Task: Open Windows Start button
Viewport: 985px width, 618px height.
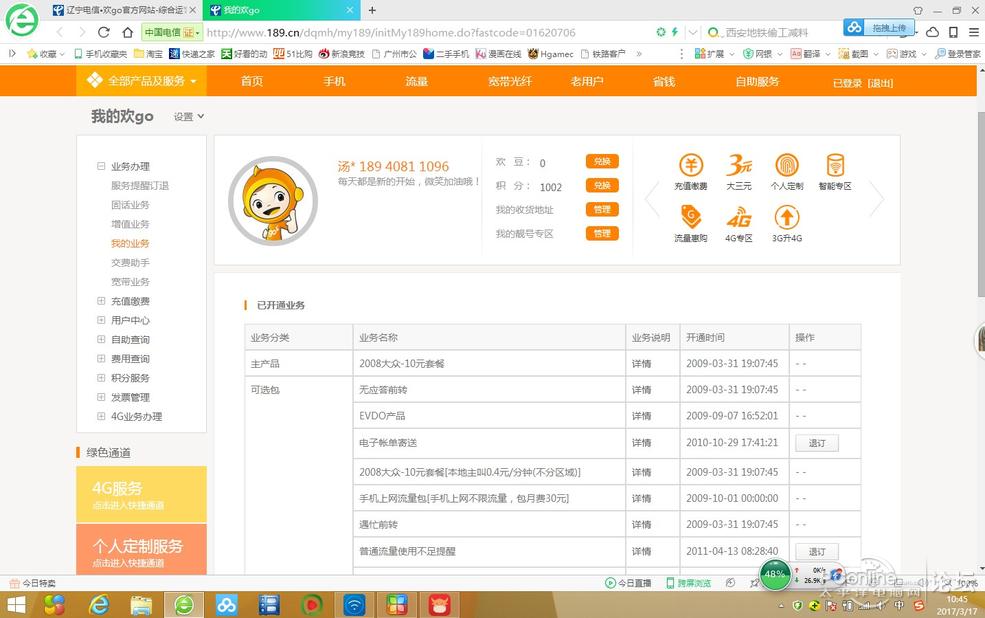Action: 16,605
